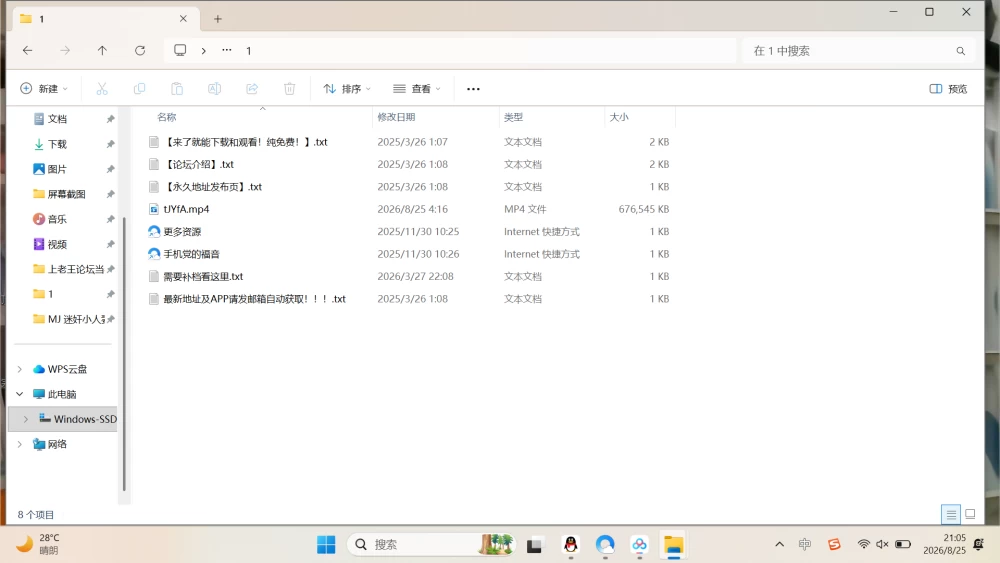Click the address bar chevron

pos(203,50)
